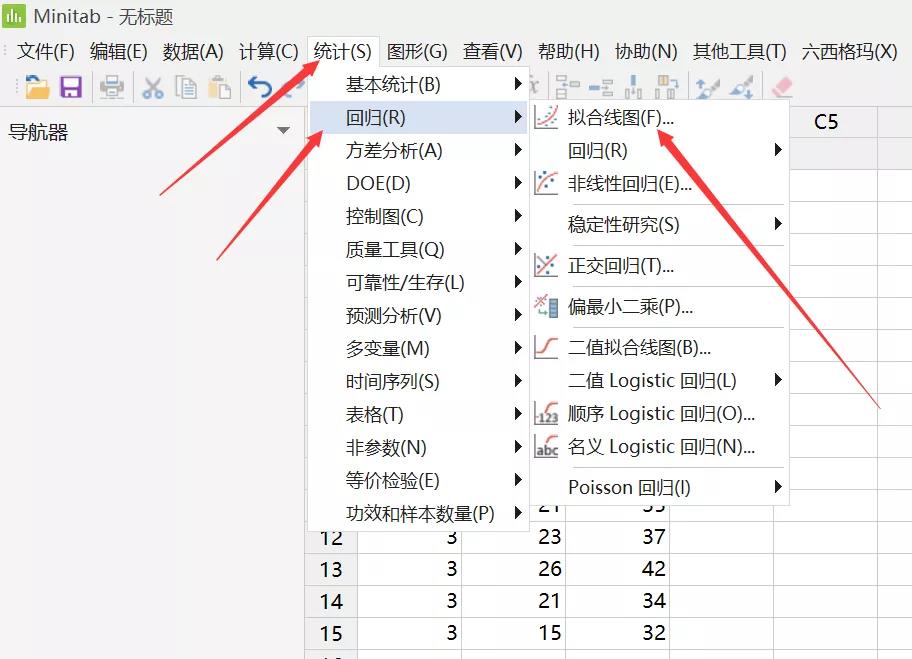912x659 pixels.
Task: Click the orthogonal regression icon
Action: click(x=546, y=265)
